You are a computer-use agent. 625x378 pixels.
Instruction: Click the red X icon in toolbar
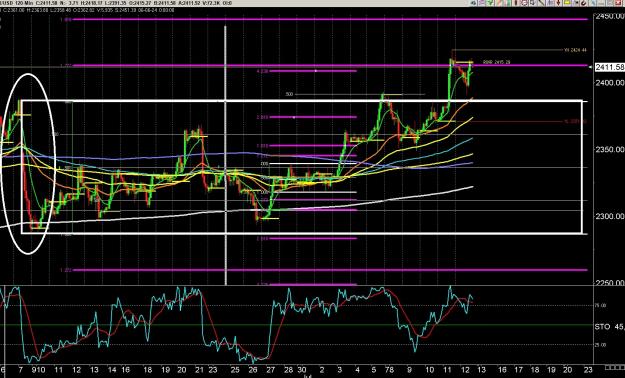coord(618,3)
